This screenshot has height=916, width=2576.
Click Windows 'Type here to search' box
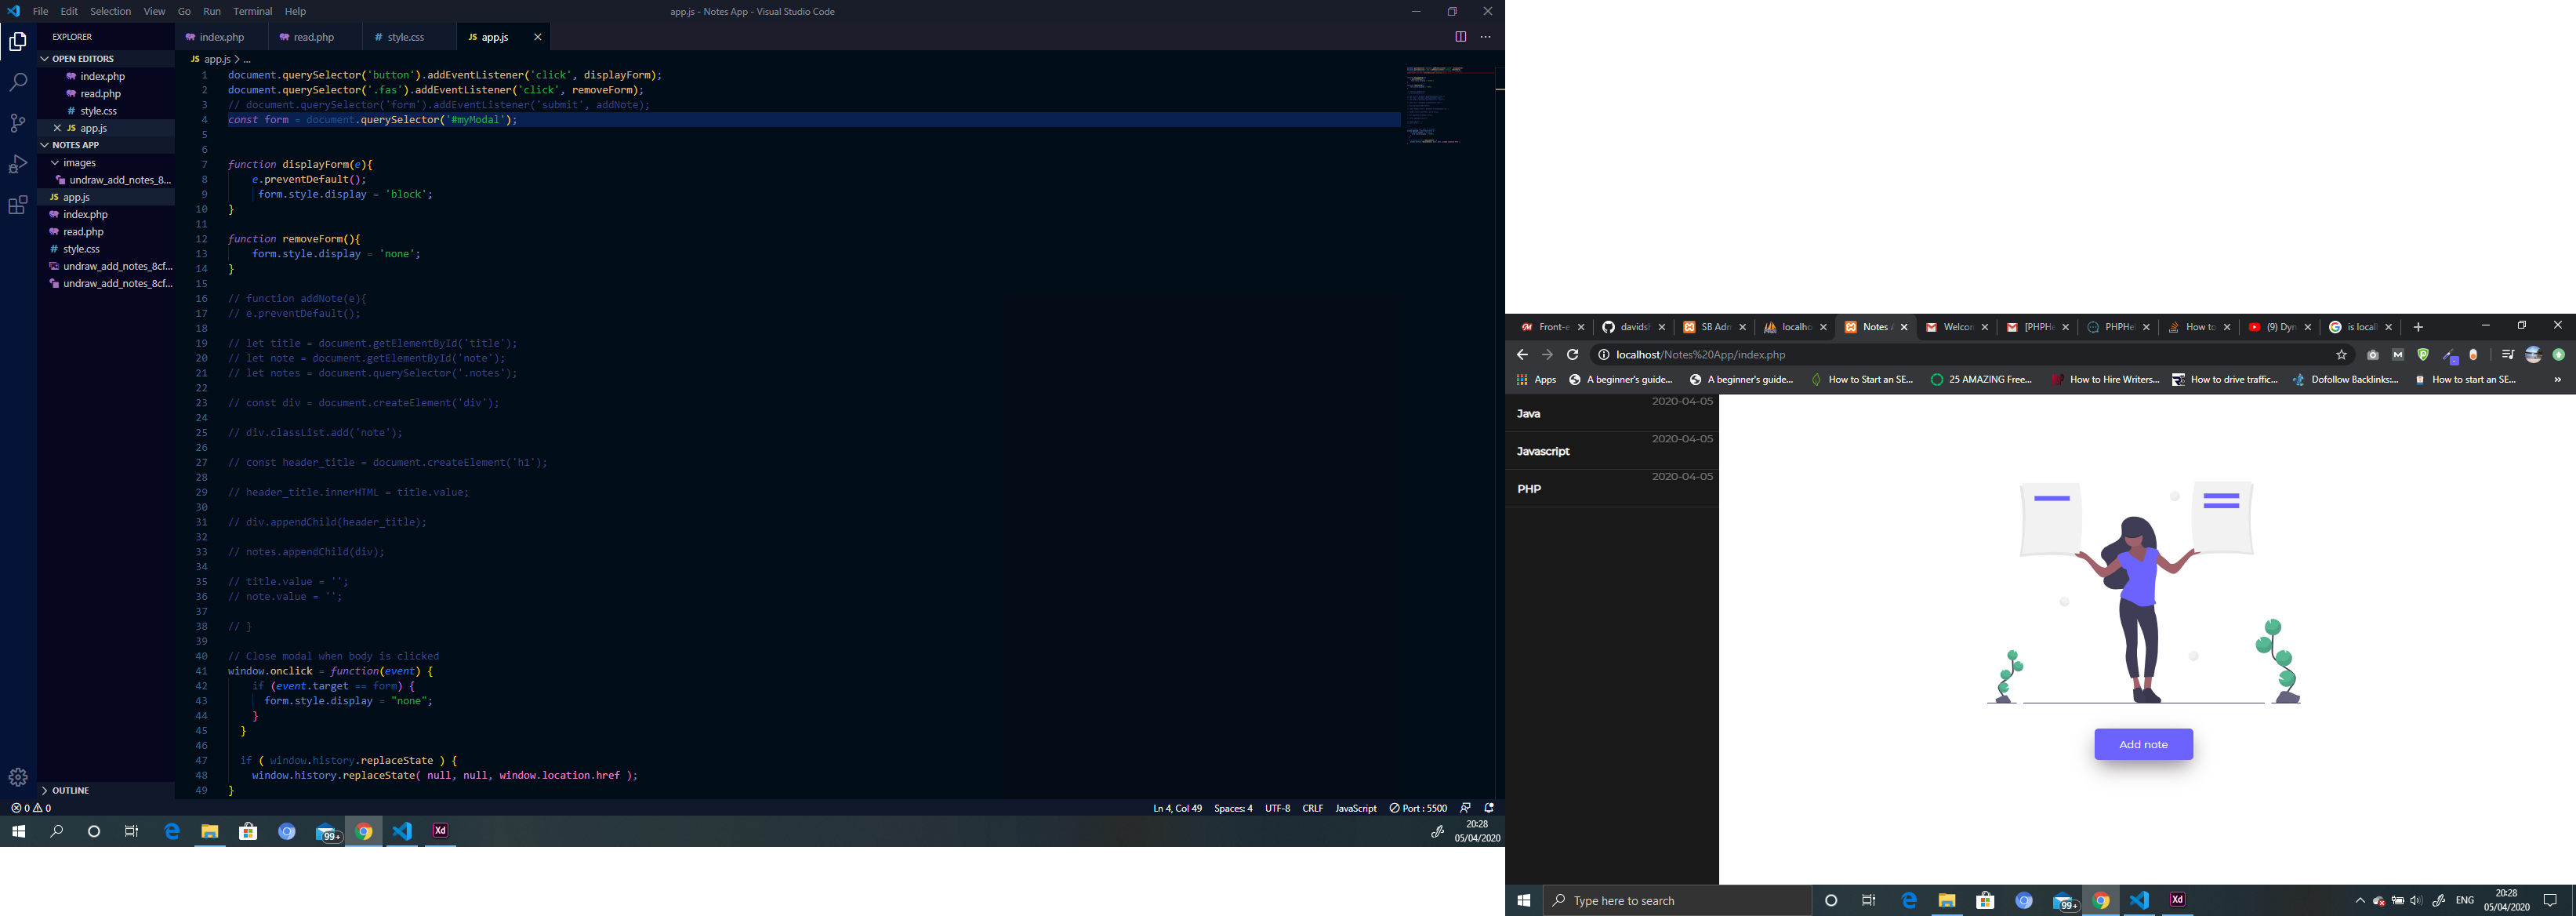(1677, 901)
